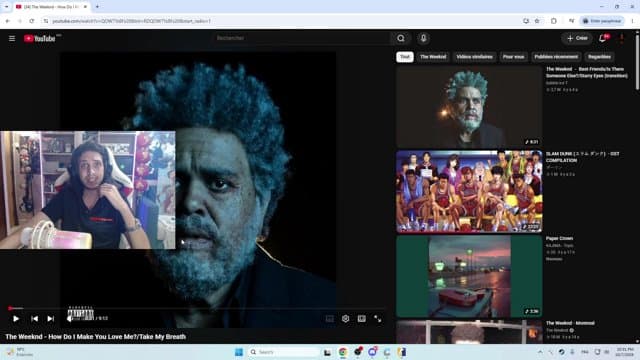Enter fullscreen mode

click(378, 319)
